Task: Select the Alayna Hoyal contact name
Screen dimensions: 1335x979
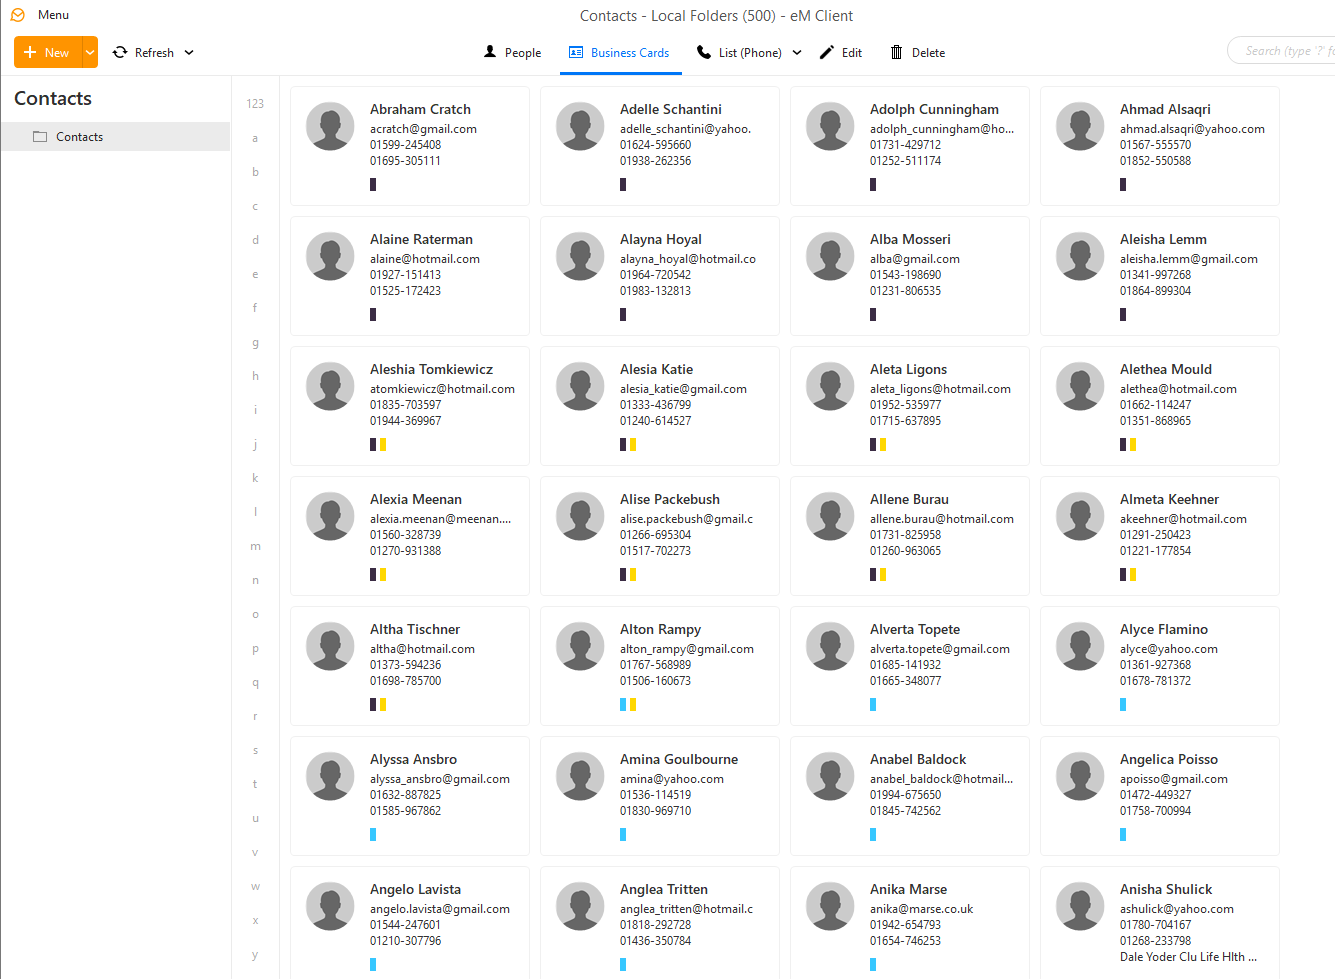Action: [661, 239]
